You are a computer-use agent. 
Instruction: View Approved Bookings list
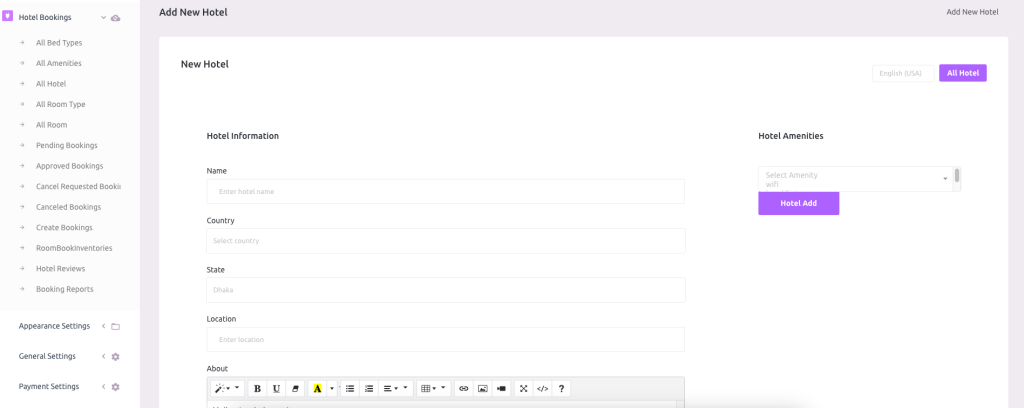(x=69, y=166)
